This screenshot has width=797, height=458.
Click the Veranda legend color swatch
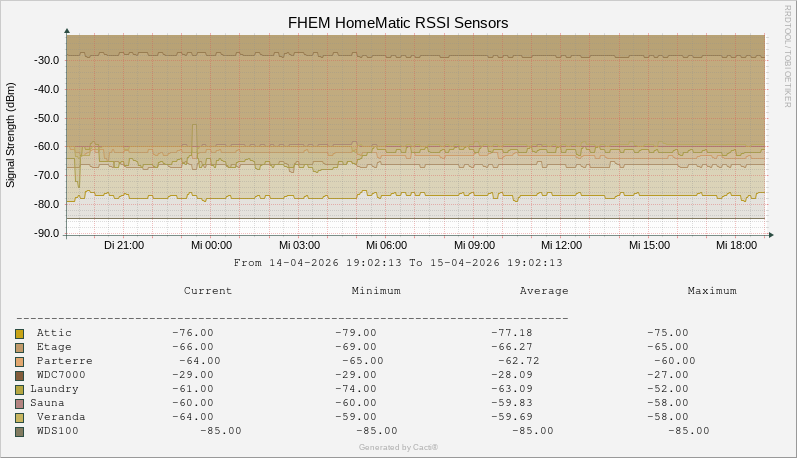click(19, 417)
